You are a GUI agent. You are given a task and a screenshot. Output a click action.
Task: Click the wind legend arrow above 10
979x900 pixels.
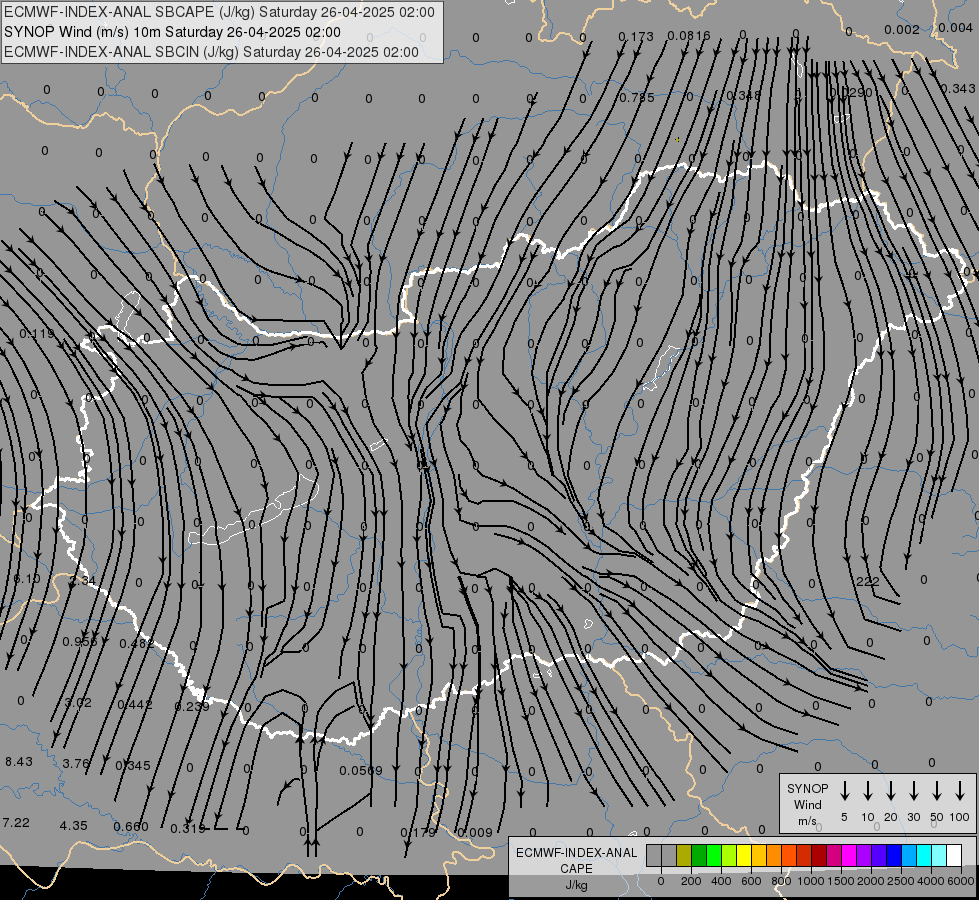[x=867, y=791]
